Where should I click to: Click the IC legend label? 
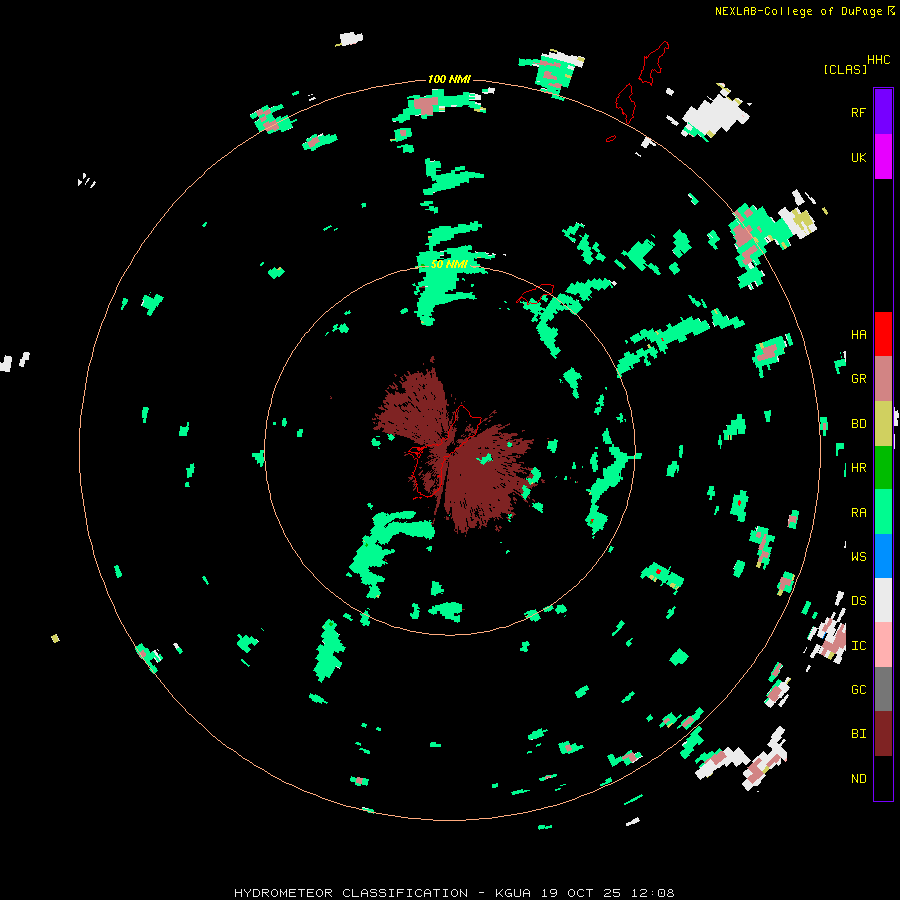pos(858,646)
